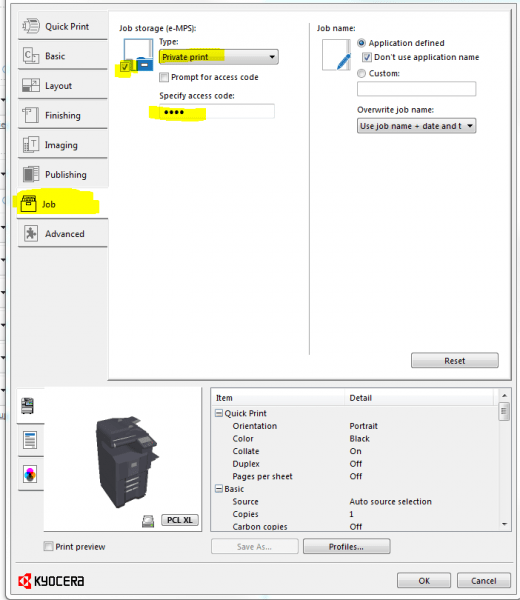Click the hard disk icon beside PCL XL
The image size is (520, 600).
pos(148,521)
